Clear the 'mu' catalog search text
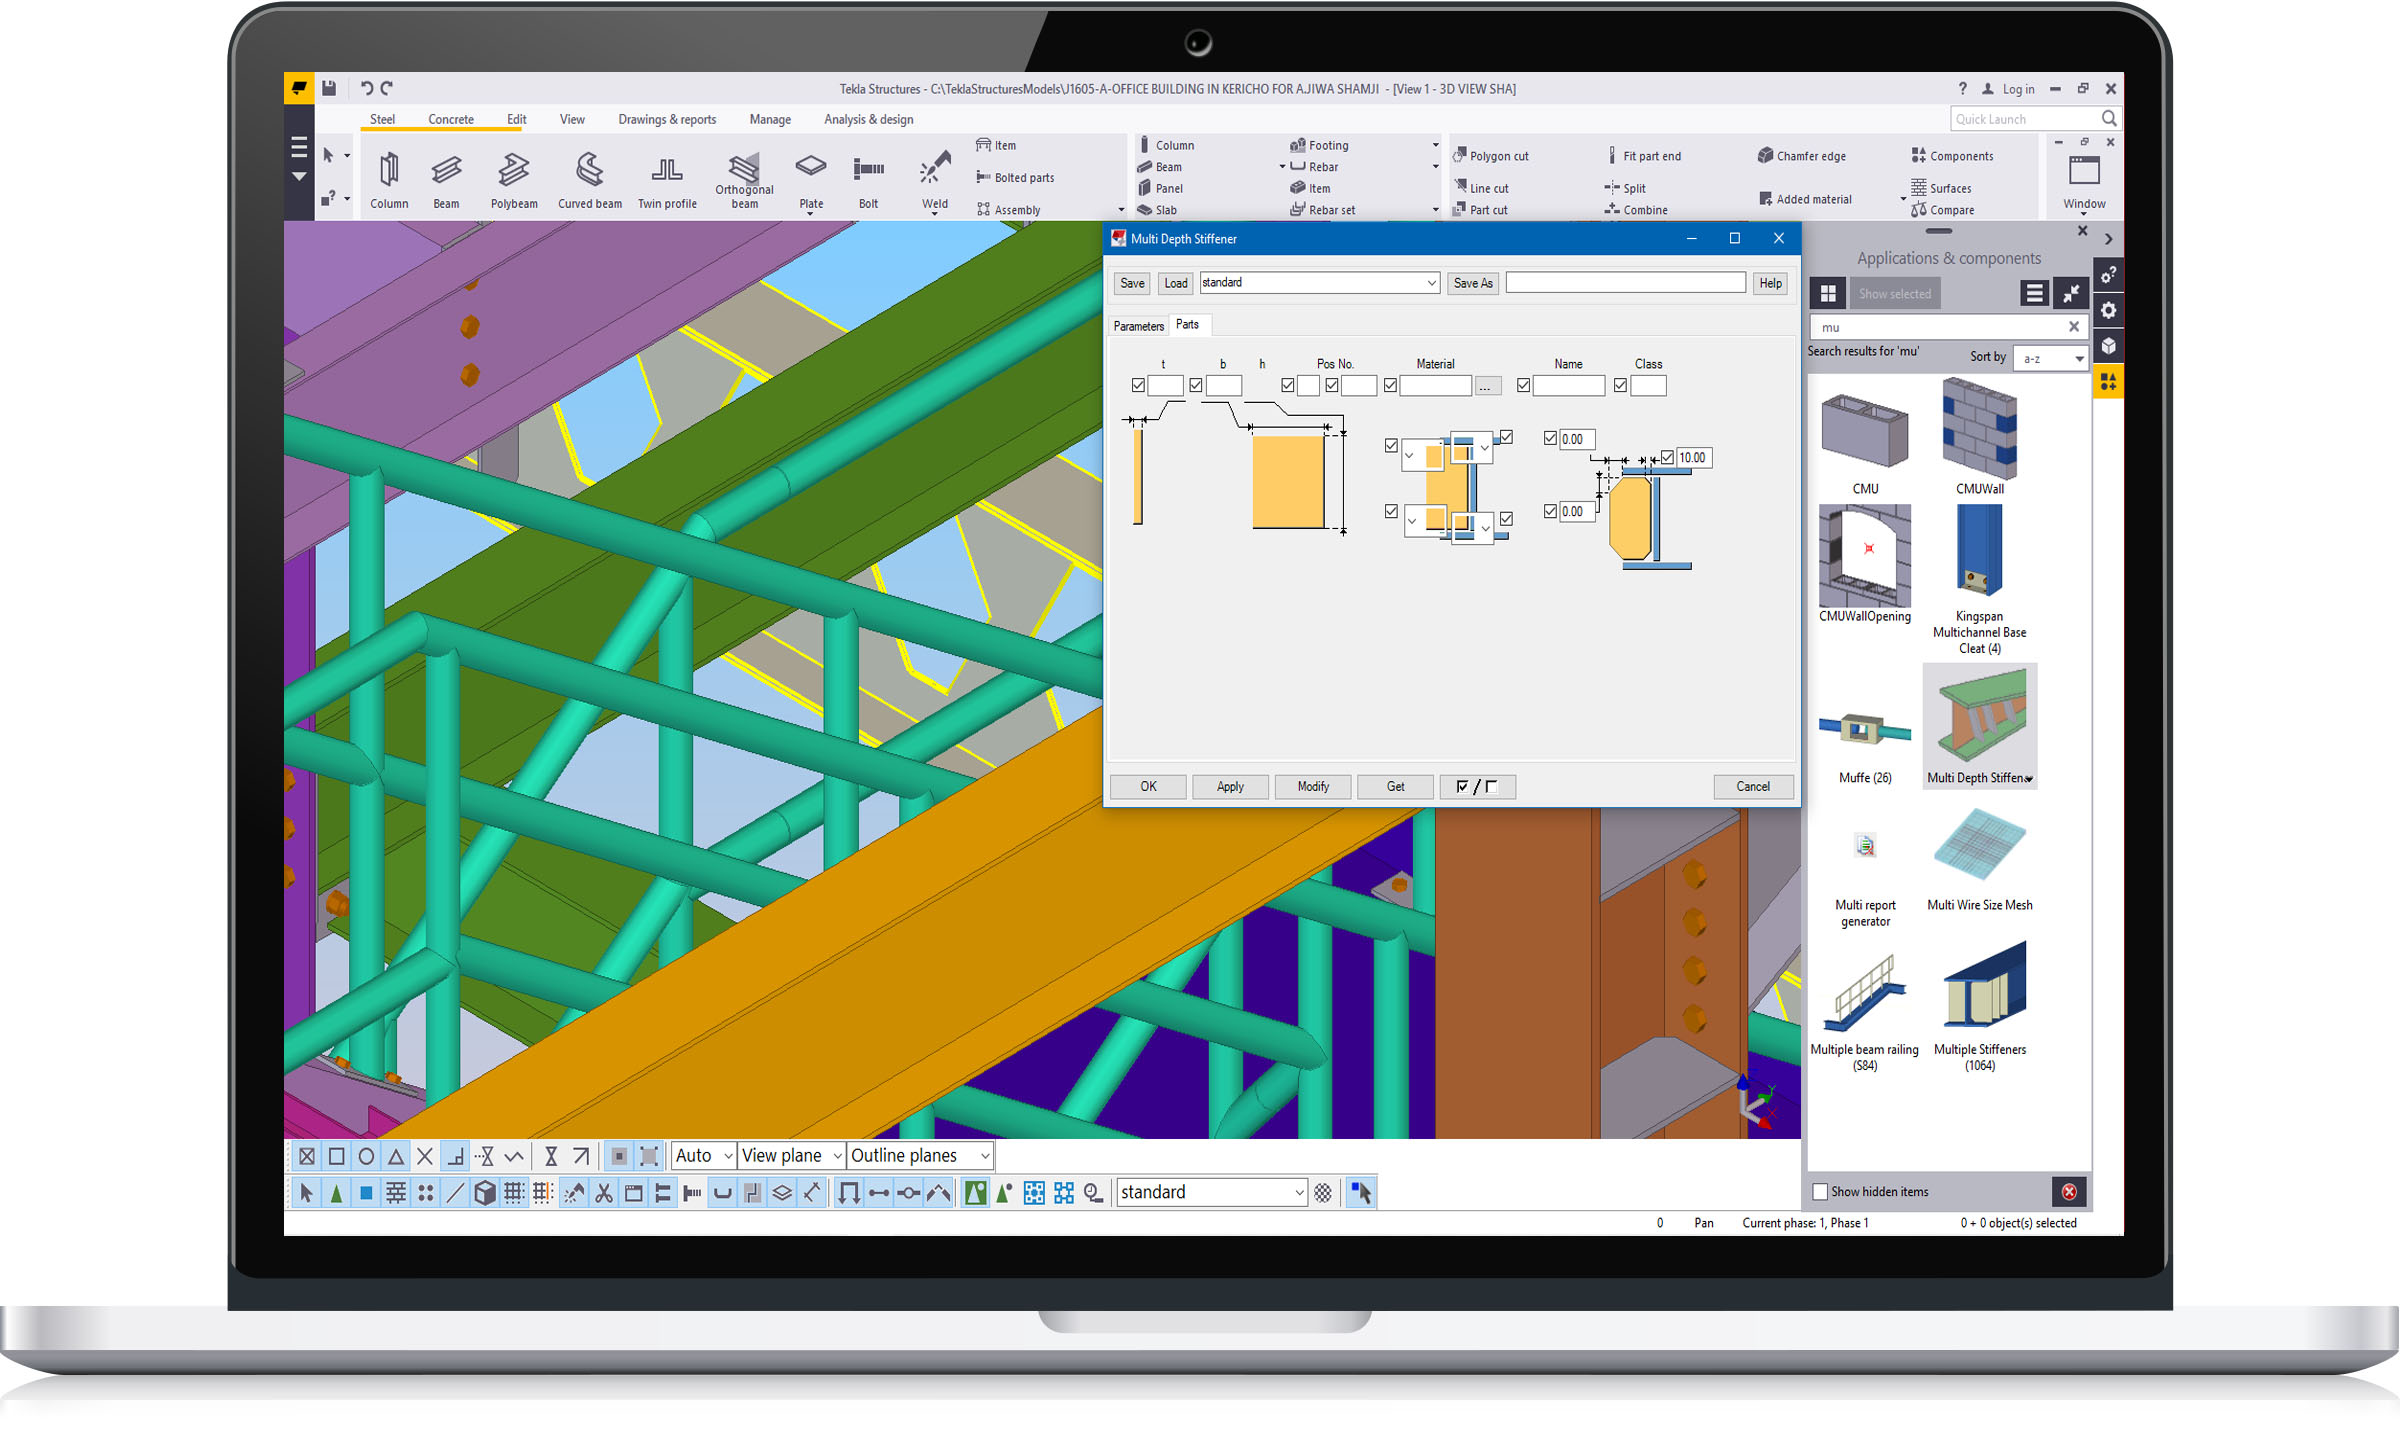 (x=2073, y=326)
